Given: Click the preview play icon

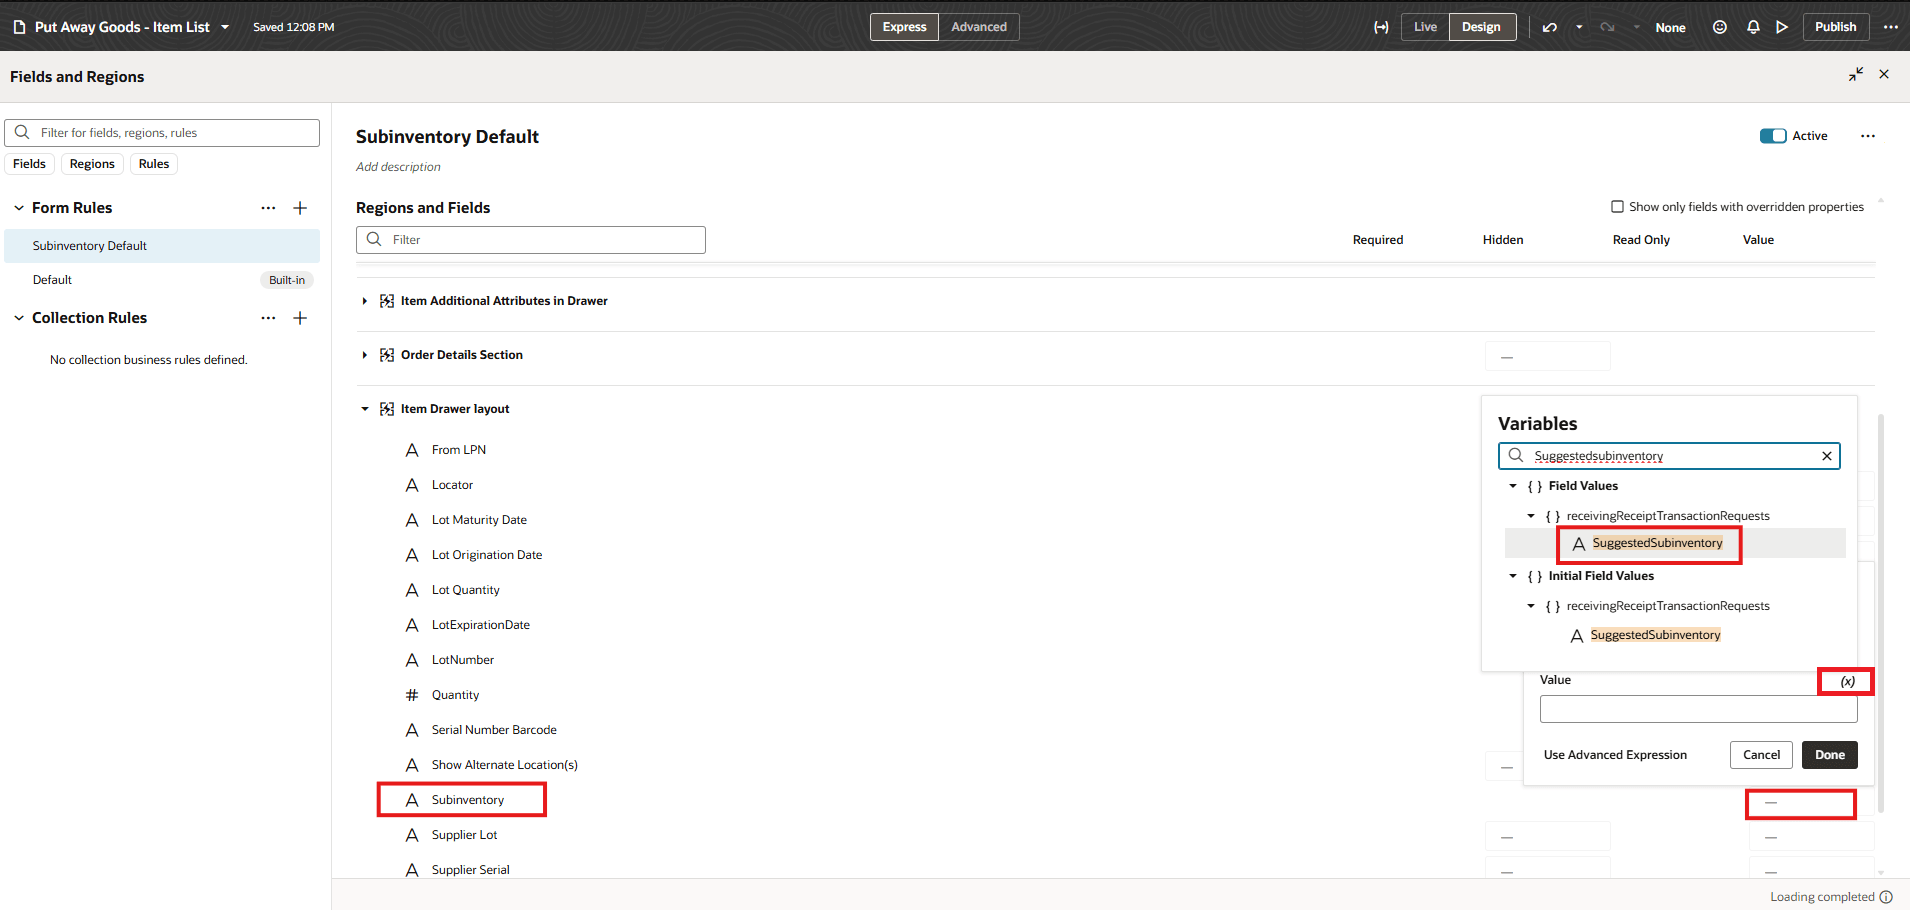Looking at the screenshot, I should pos(1782,27).
